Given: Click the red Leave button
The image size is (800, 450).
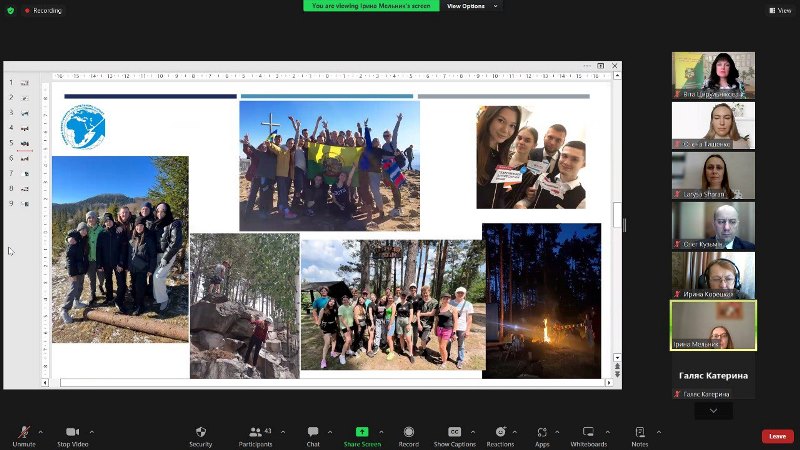Looking at the screenshot, I should pyautogui.click(x=777, y=436).
